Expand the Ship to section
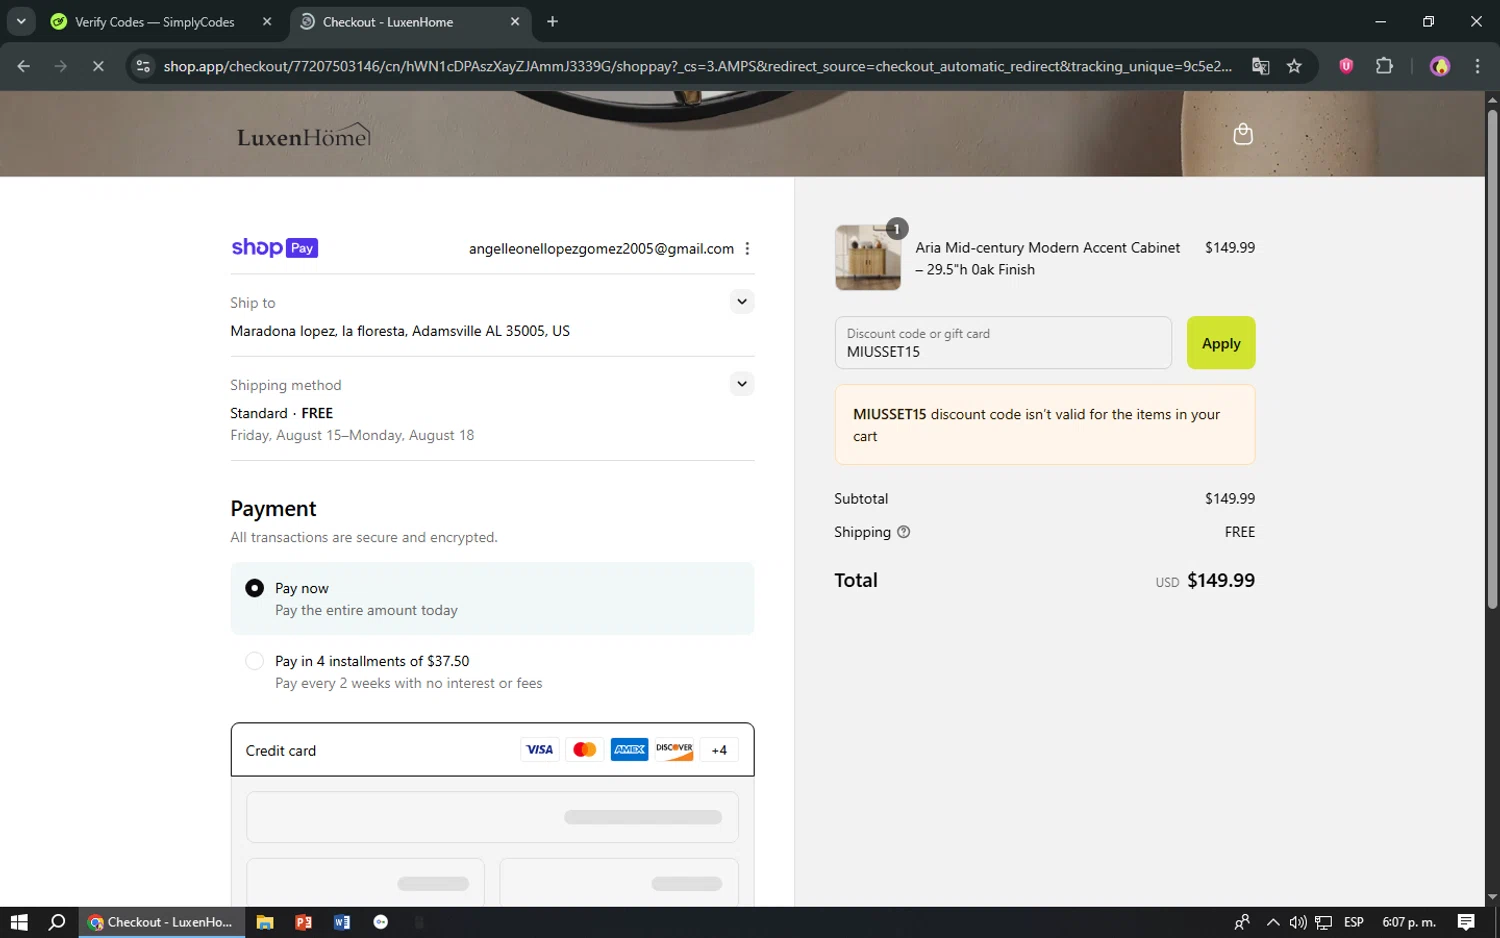Viewport: 1500px width, 938px height. 741,301
